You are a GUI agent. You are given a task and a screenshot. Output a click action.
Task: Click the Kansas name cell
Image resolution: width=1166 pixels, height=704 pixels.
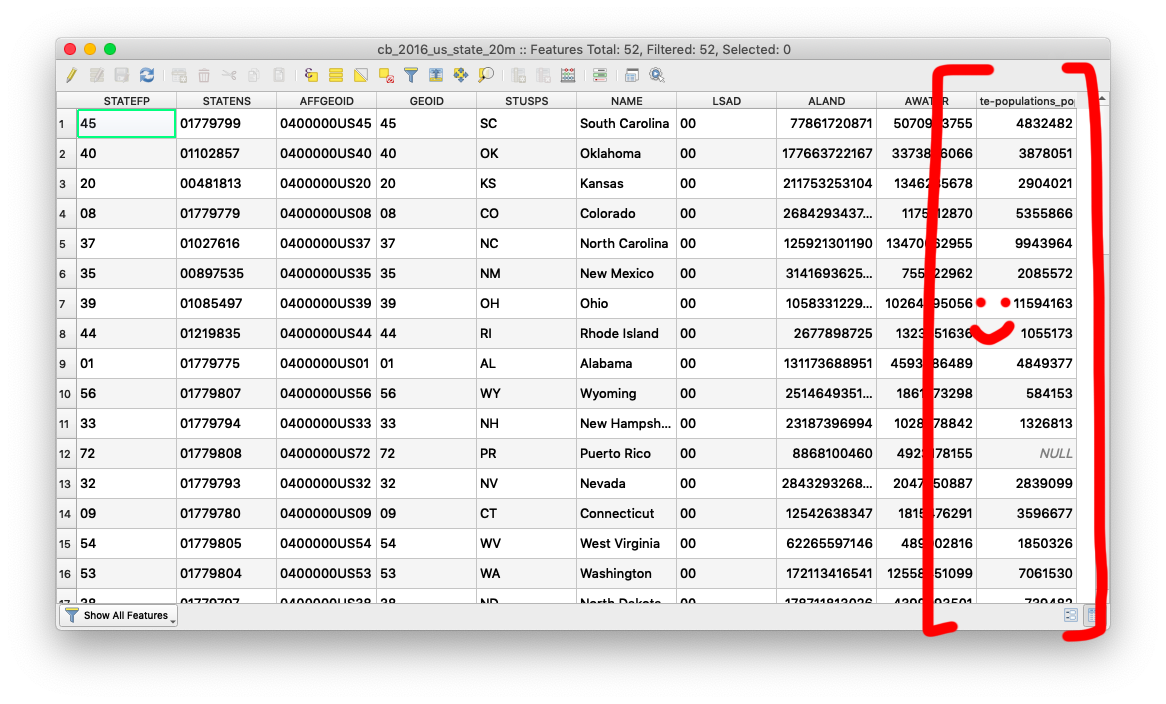click(626, 184)
